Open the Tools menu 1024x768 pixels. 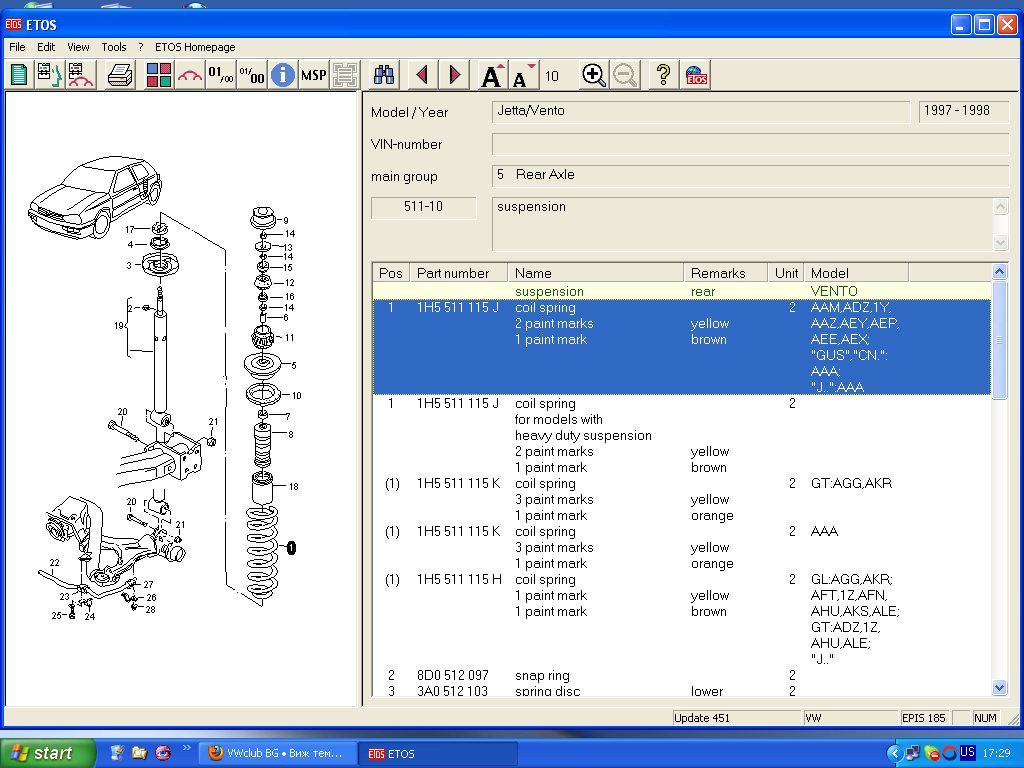click(114, 47)
